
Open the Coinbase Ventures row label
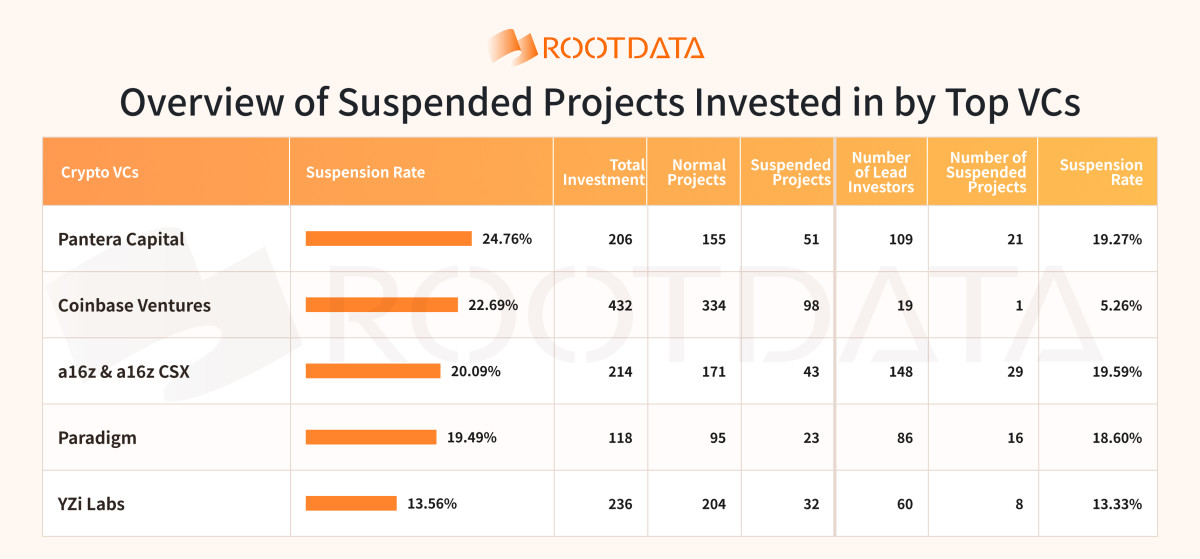[x=134, y=305]
